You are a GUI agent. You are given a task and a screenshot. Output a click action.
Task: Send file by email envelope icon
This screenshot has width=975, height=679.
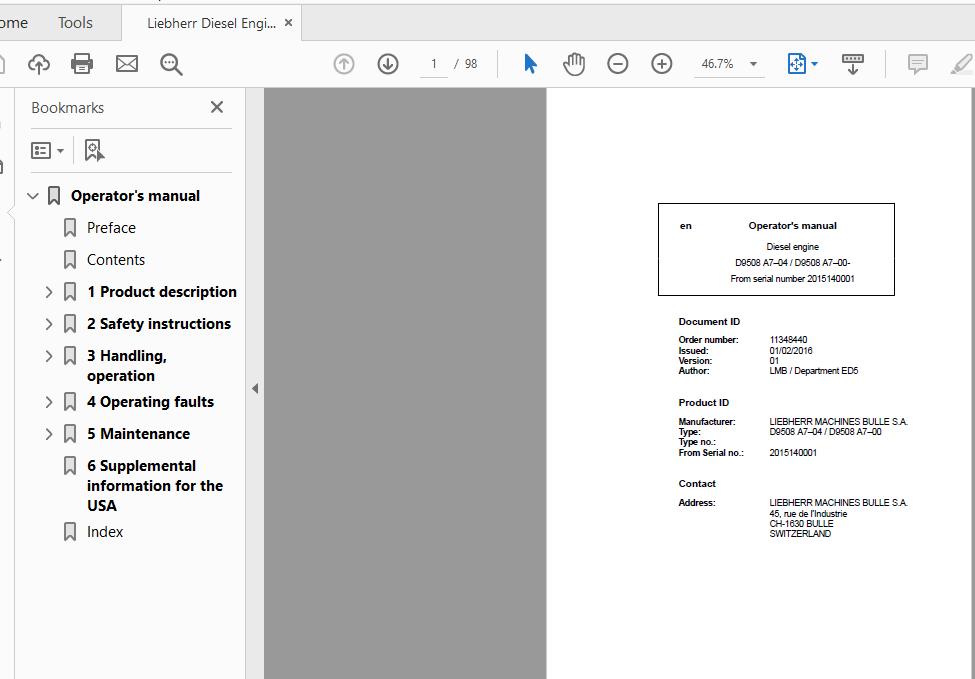pyautogui.click(x=127, y=64)
